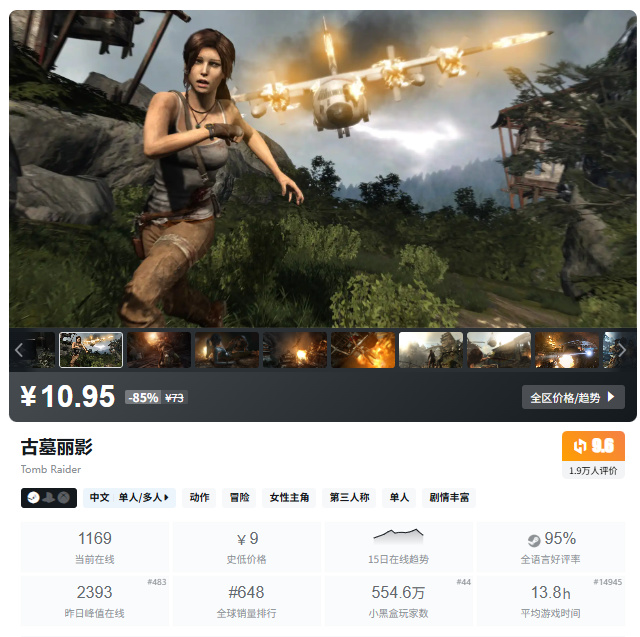640x637 pixels.
Task: Click the 剧情丰富 tag
Action: coord(449,497)
